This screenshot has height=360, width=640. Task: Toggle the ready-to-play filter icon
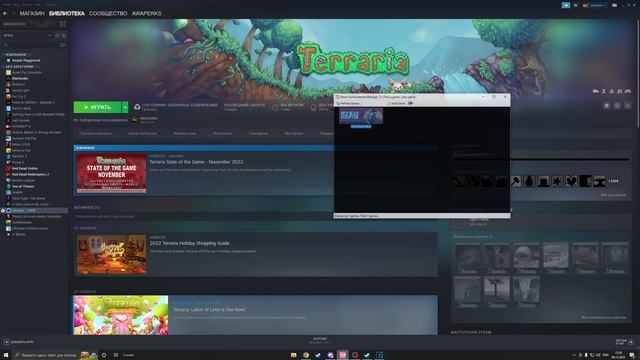[64, 36]
